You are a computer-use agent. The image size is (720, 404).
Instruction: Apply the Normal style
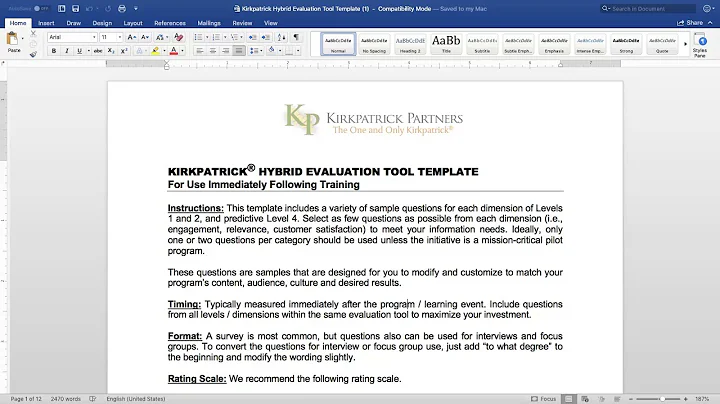click(338, 44)
